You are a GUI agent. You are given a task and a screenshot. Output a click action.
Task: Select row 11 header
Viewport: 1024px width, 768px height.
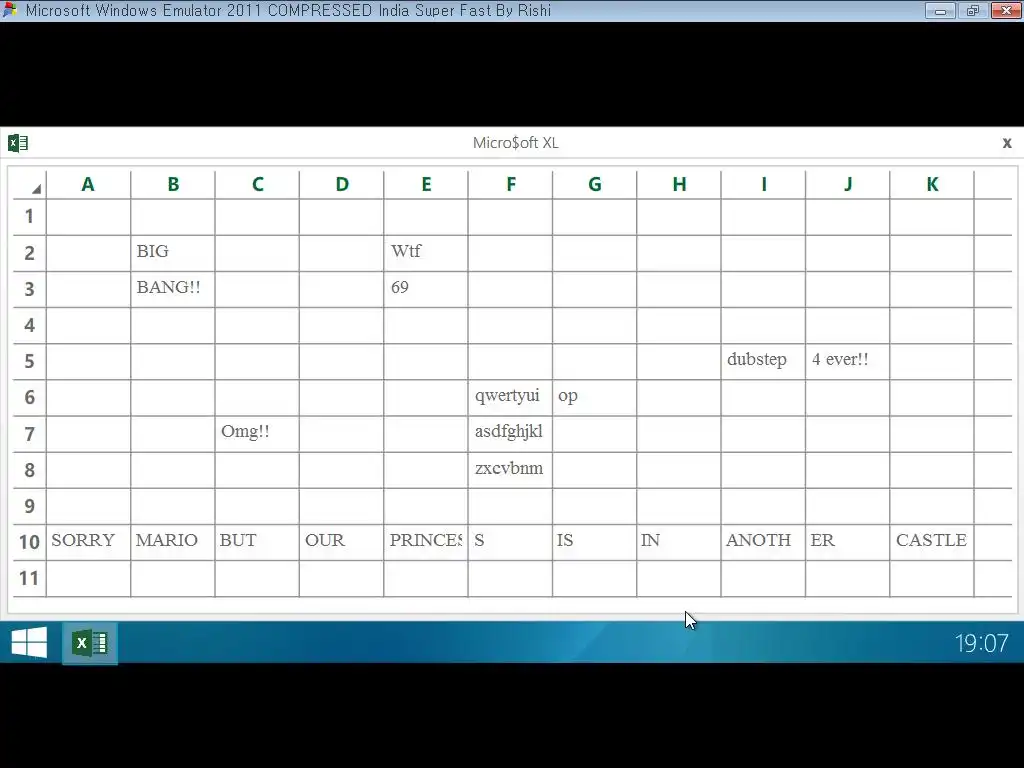[x=29, y=579]
